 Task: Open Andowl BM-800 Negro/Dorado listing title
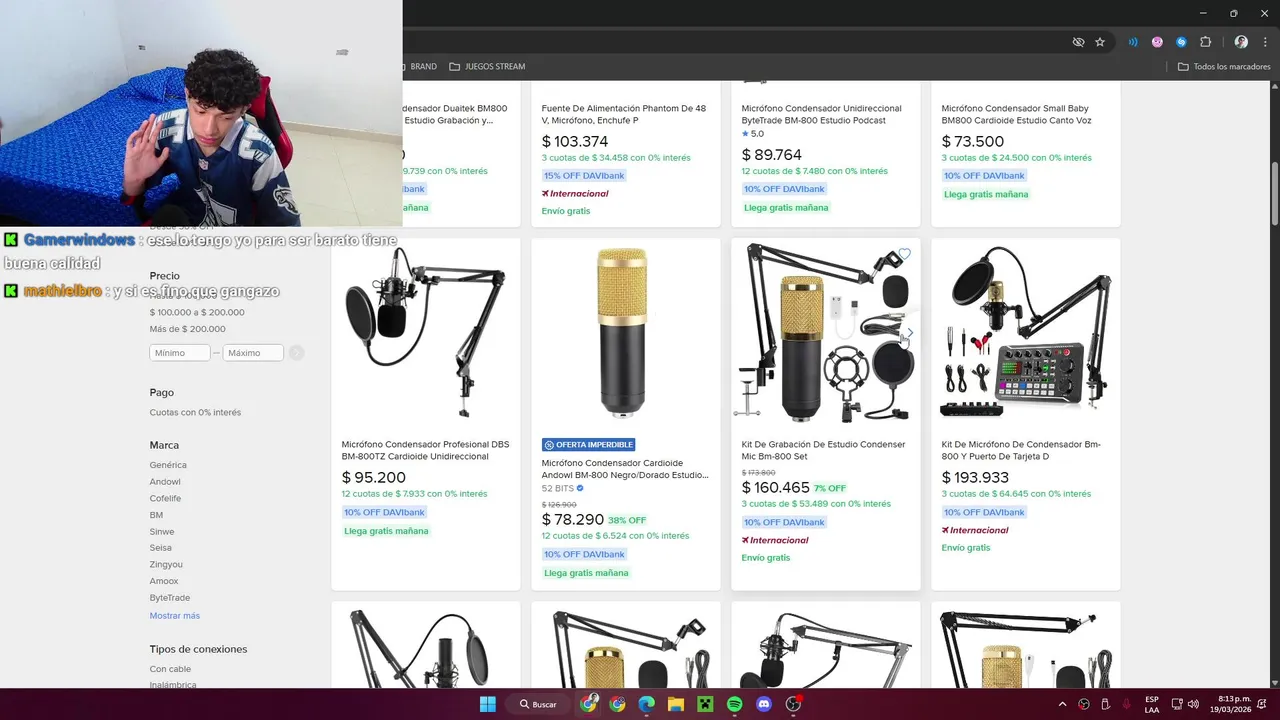point(625,469)
